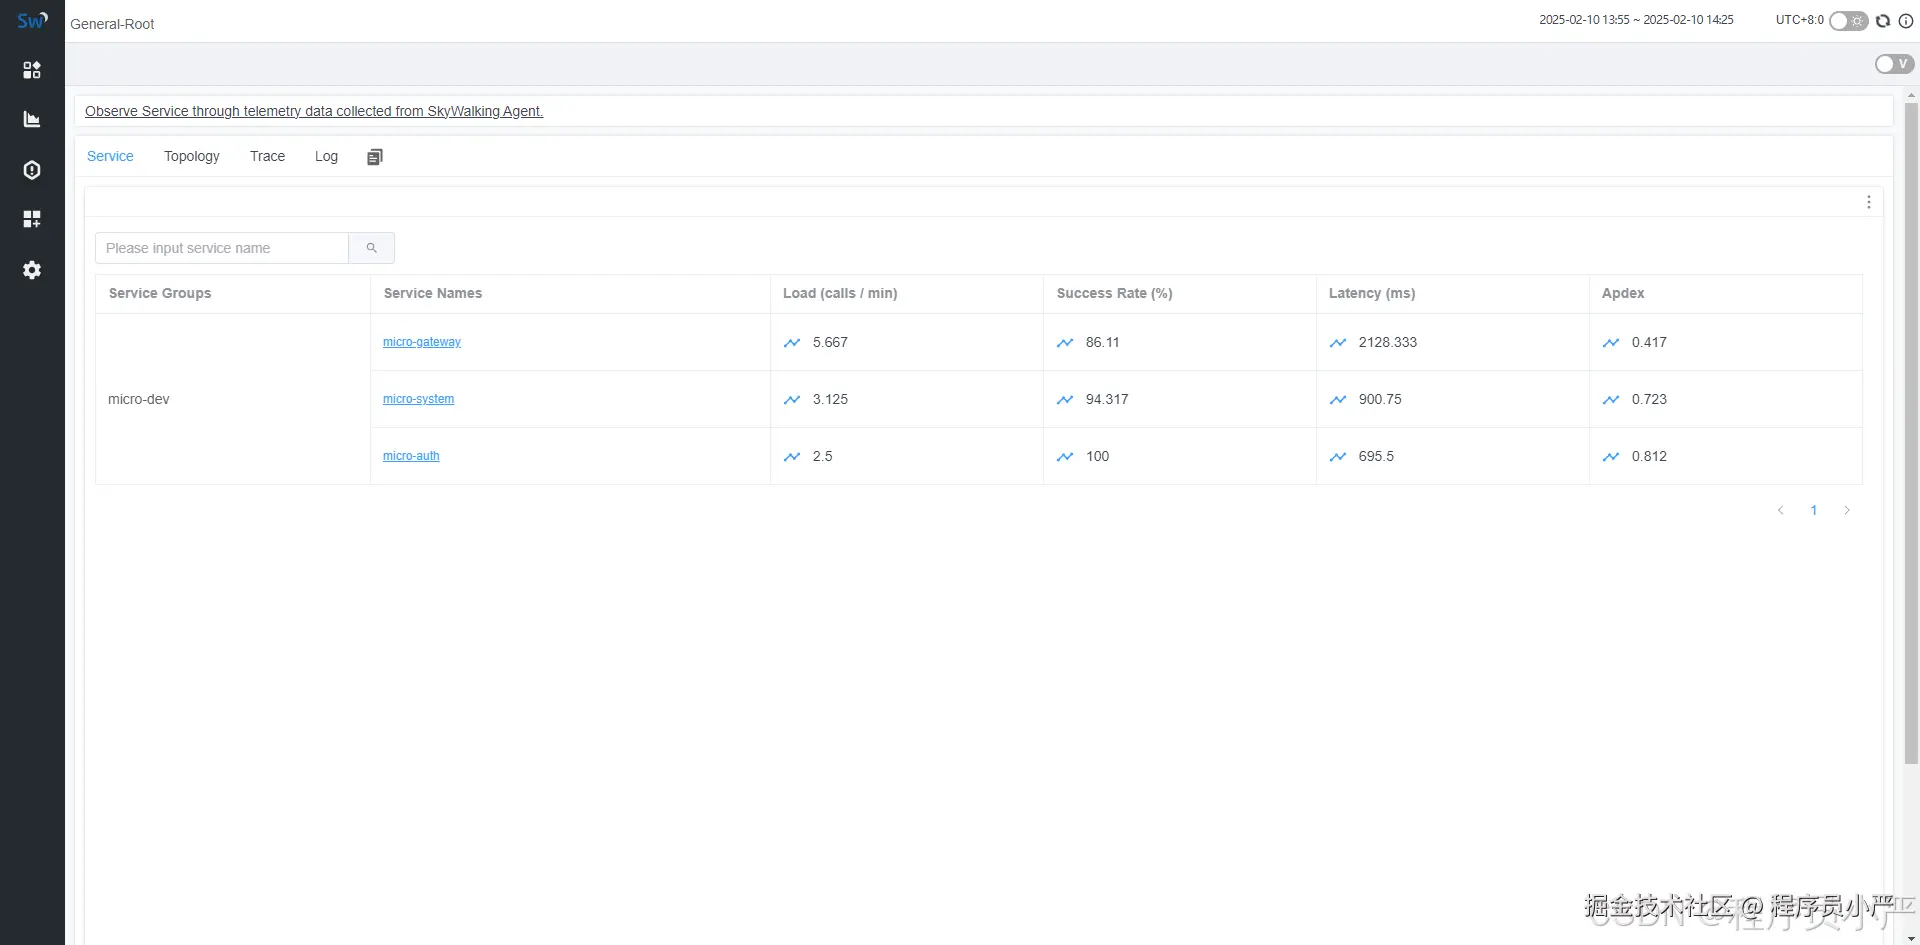Click the General-Root page title

click(x=112, y=24)
